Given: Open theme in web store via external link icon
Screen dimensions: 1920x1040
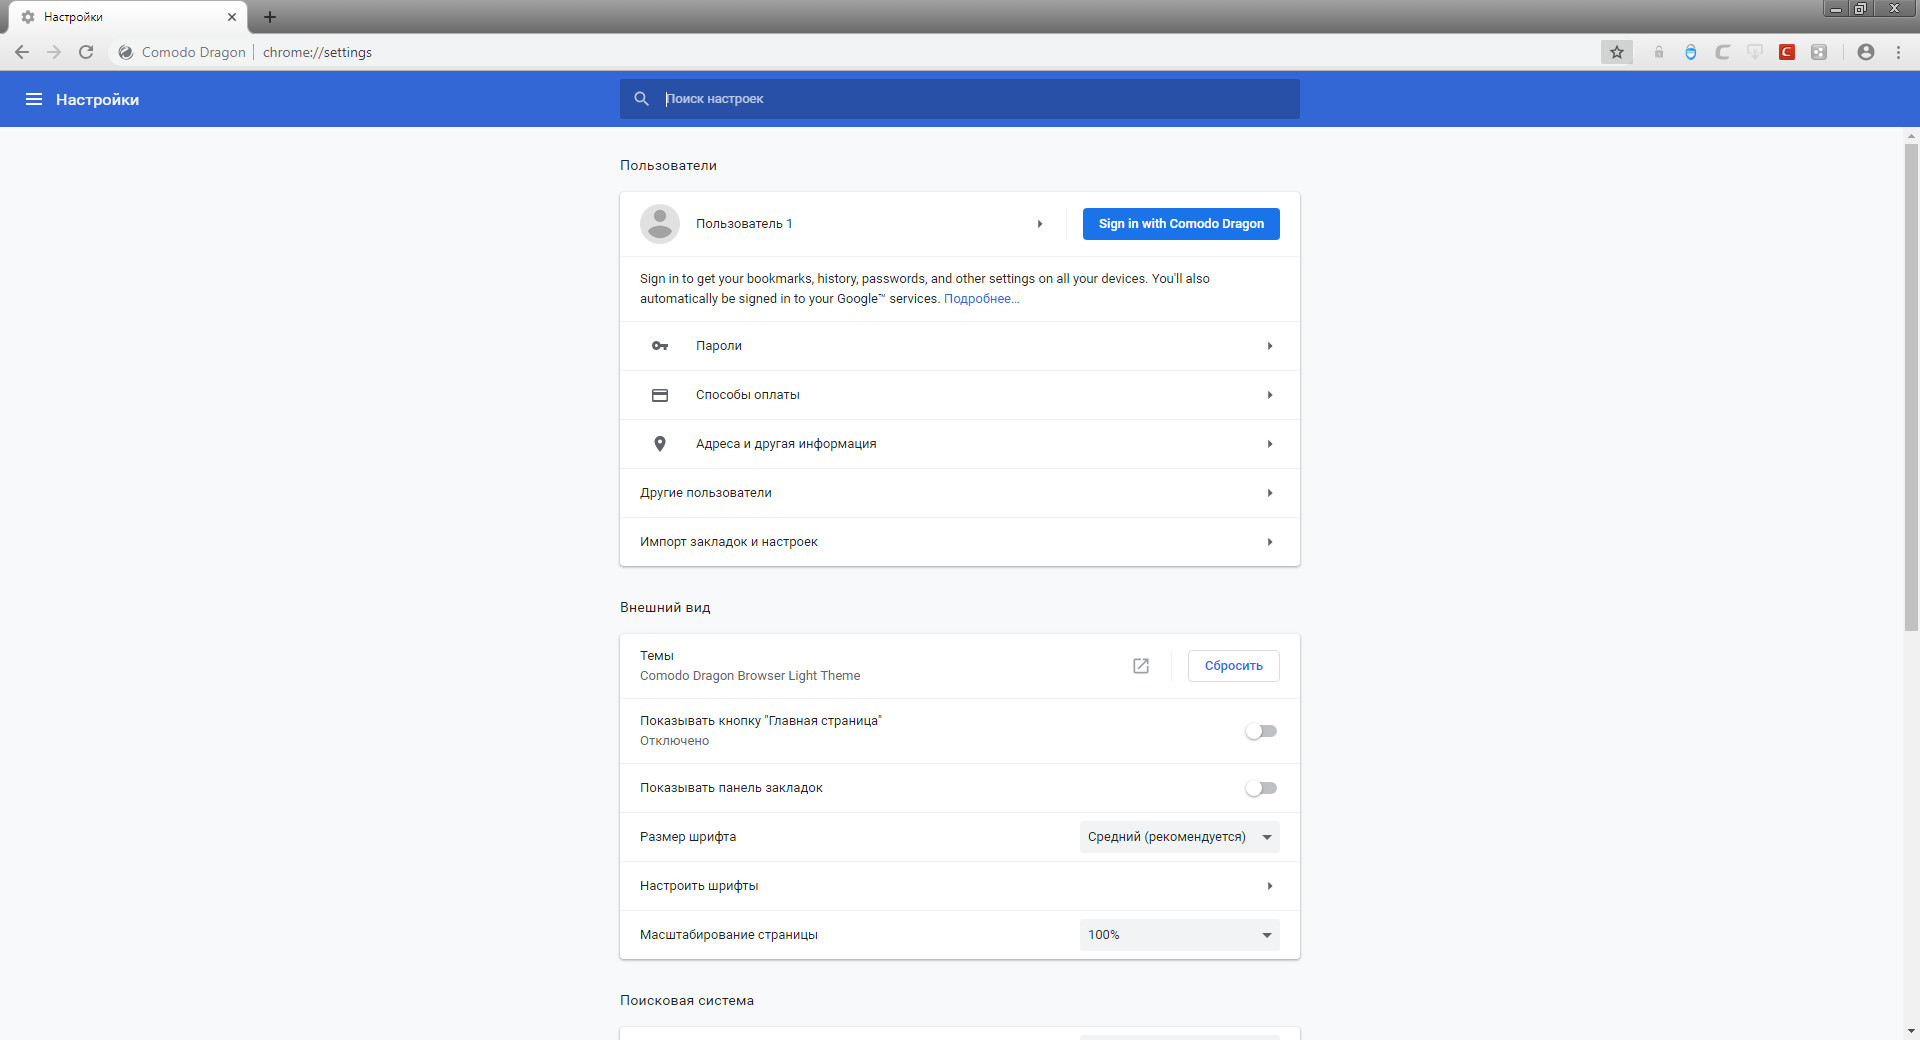Looking at the screenshot, I should click(1141, 666).
